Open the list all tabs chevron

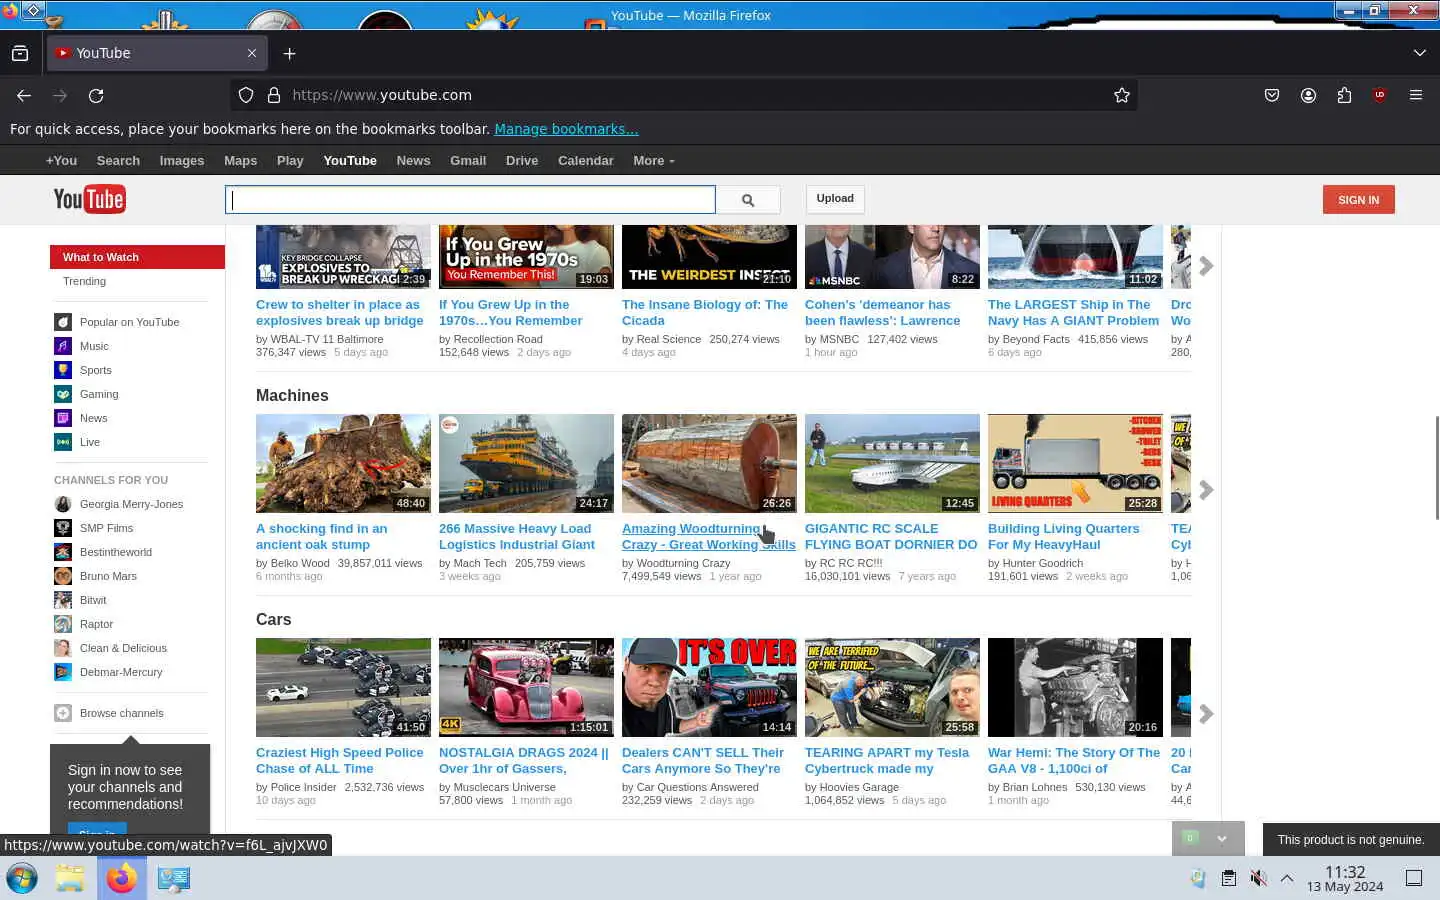1419,53
